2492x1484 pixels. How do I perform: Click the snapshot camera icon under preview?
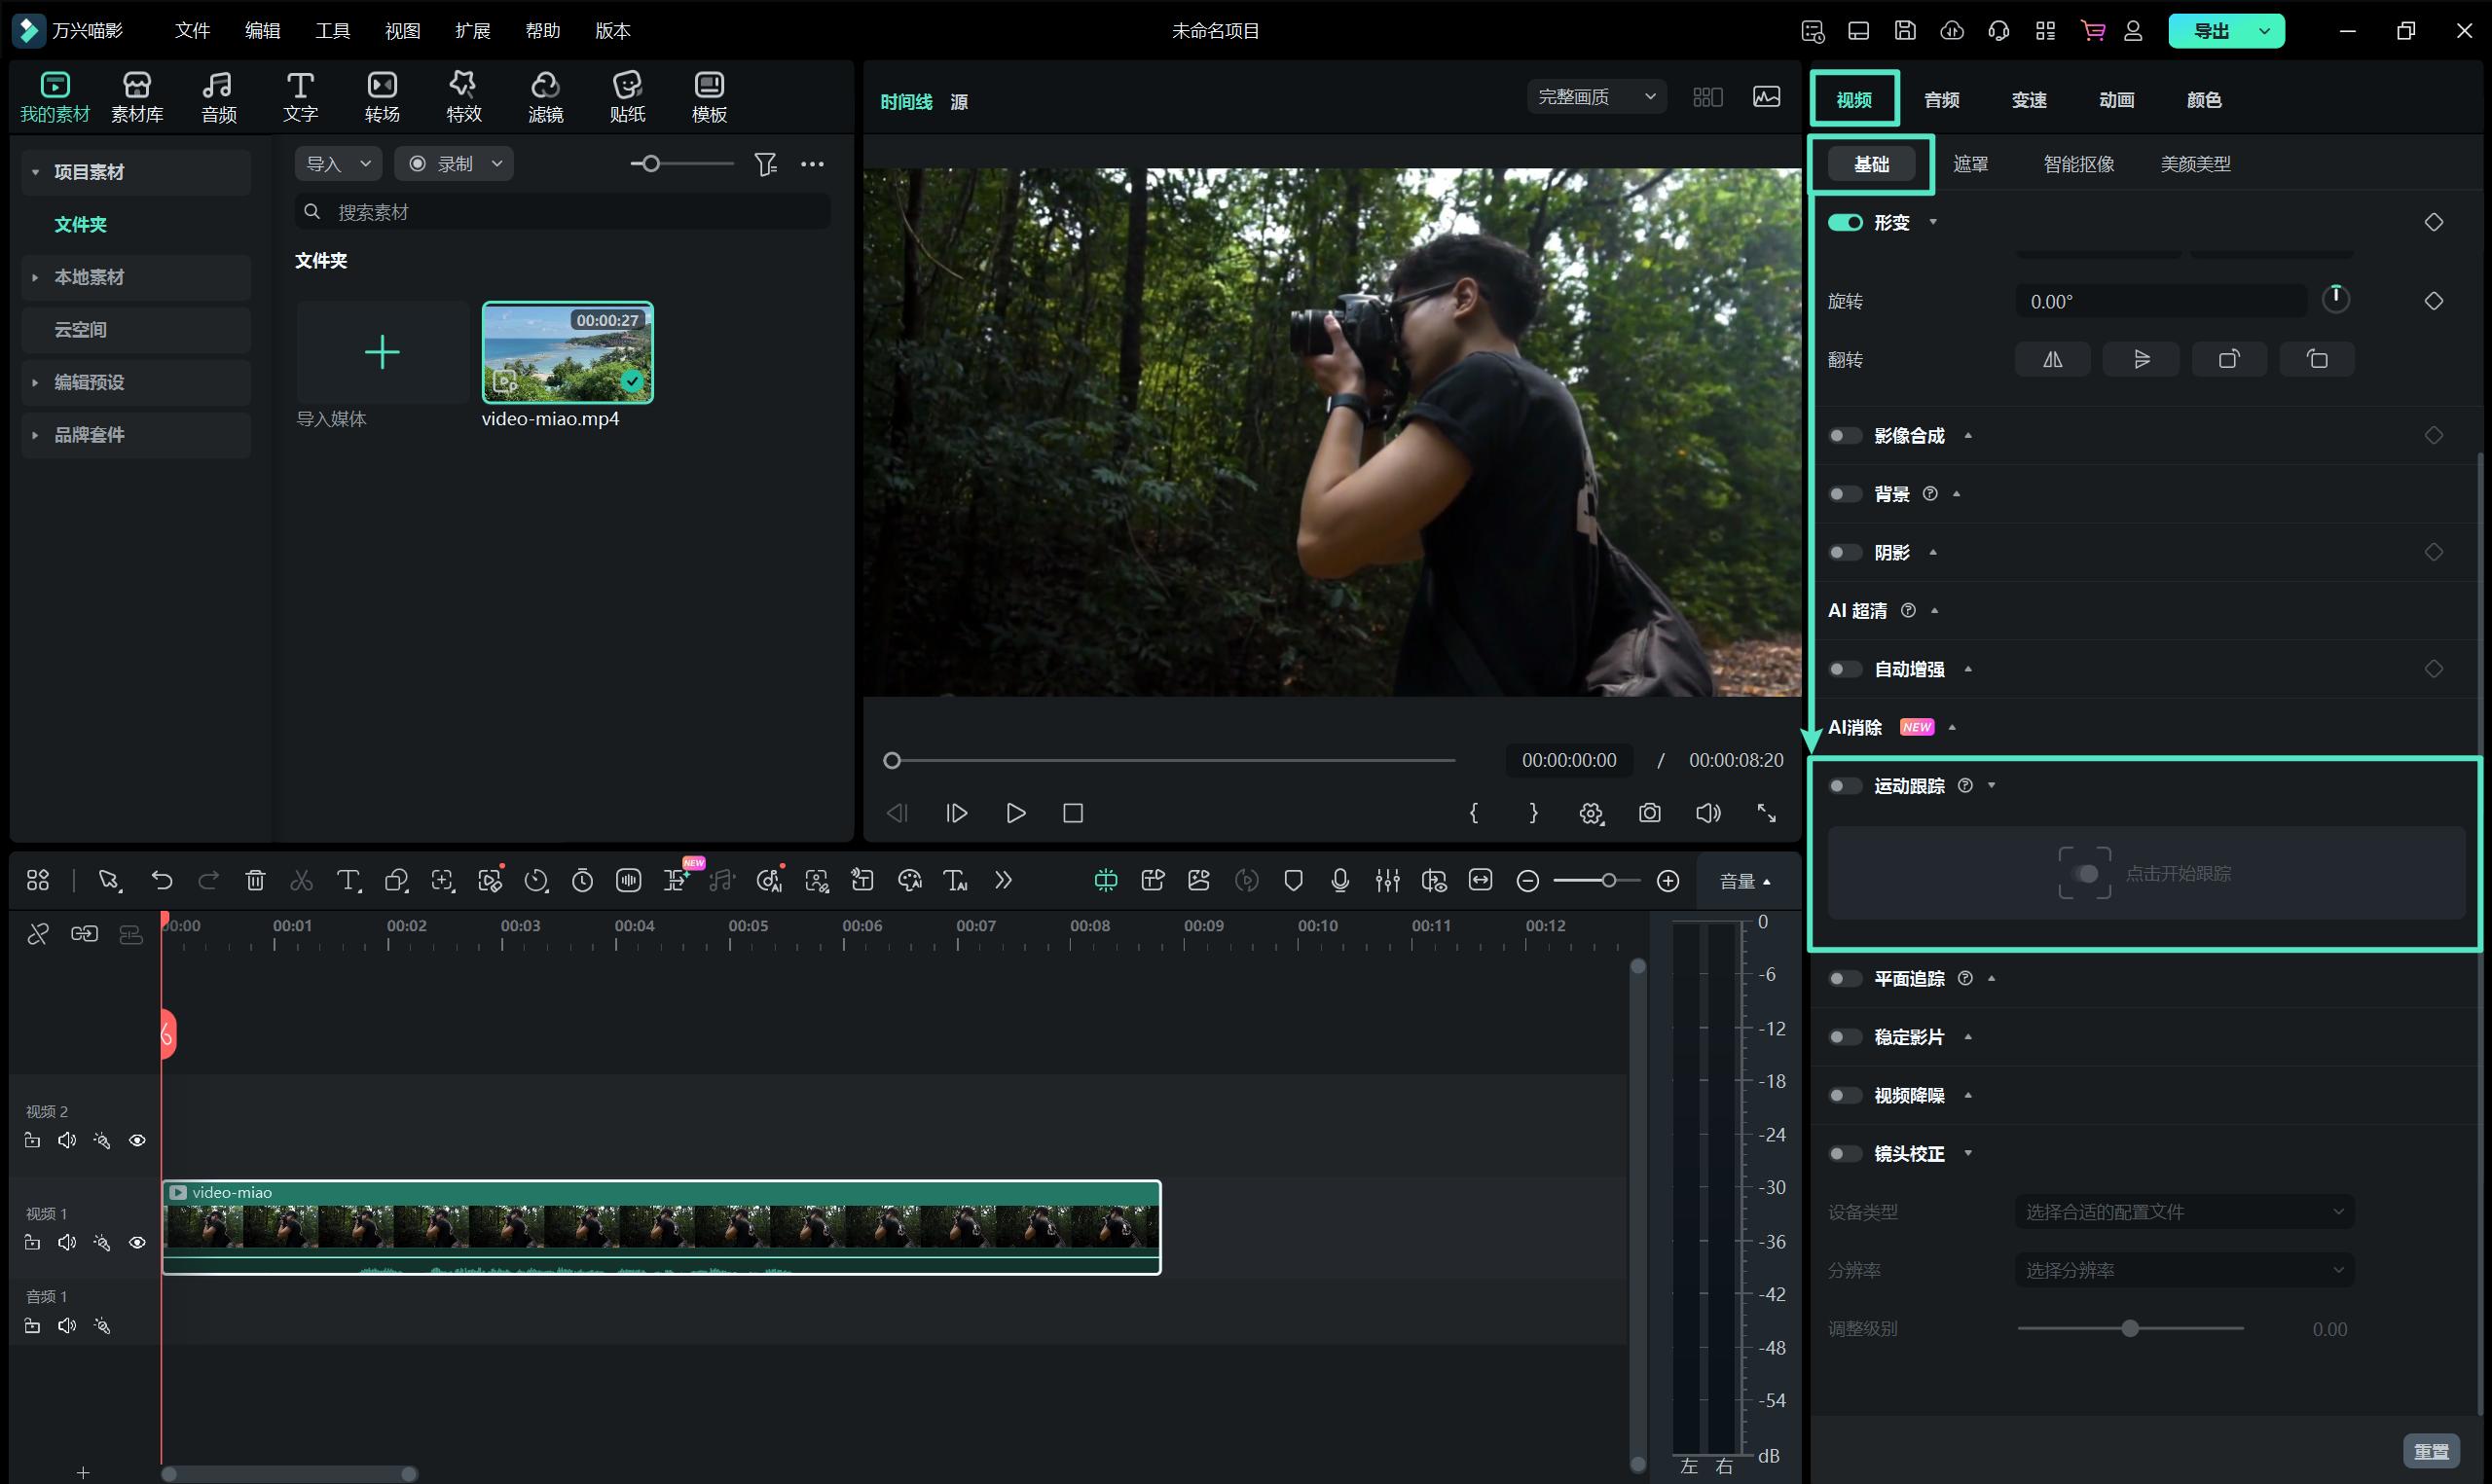pyautogui.click(x=1649, y=813)
